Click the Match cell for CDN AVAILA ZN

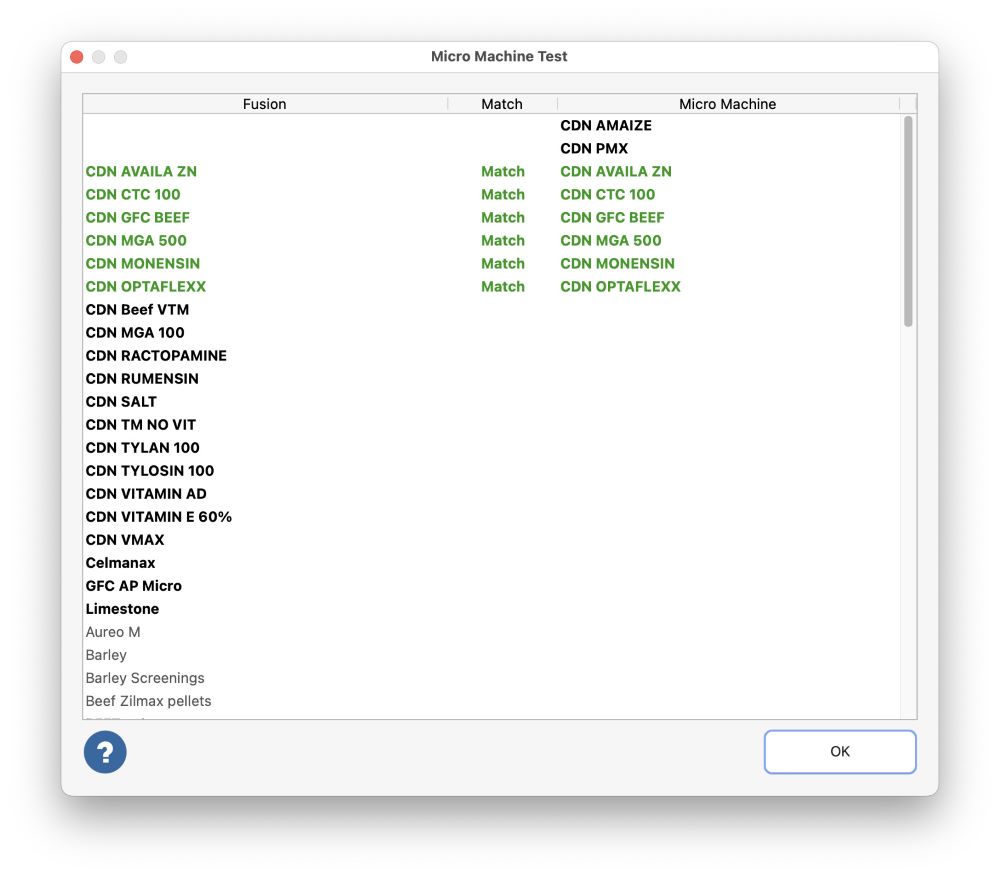click(x=503, y=172)
